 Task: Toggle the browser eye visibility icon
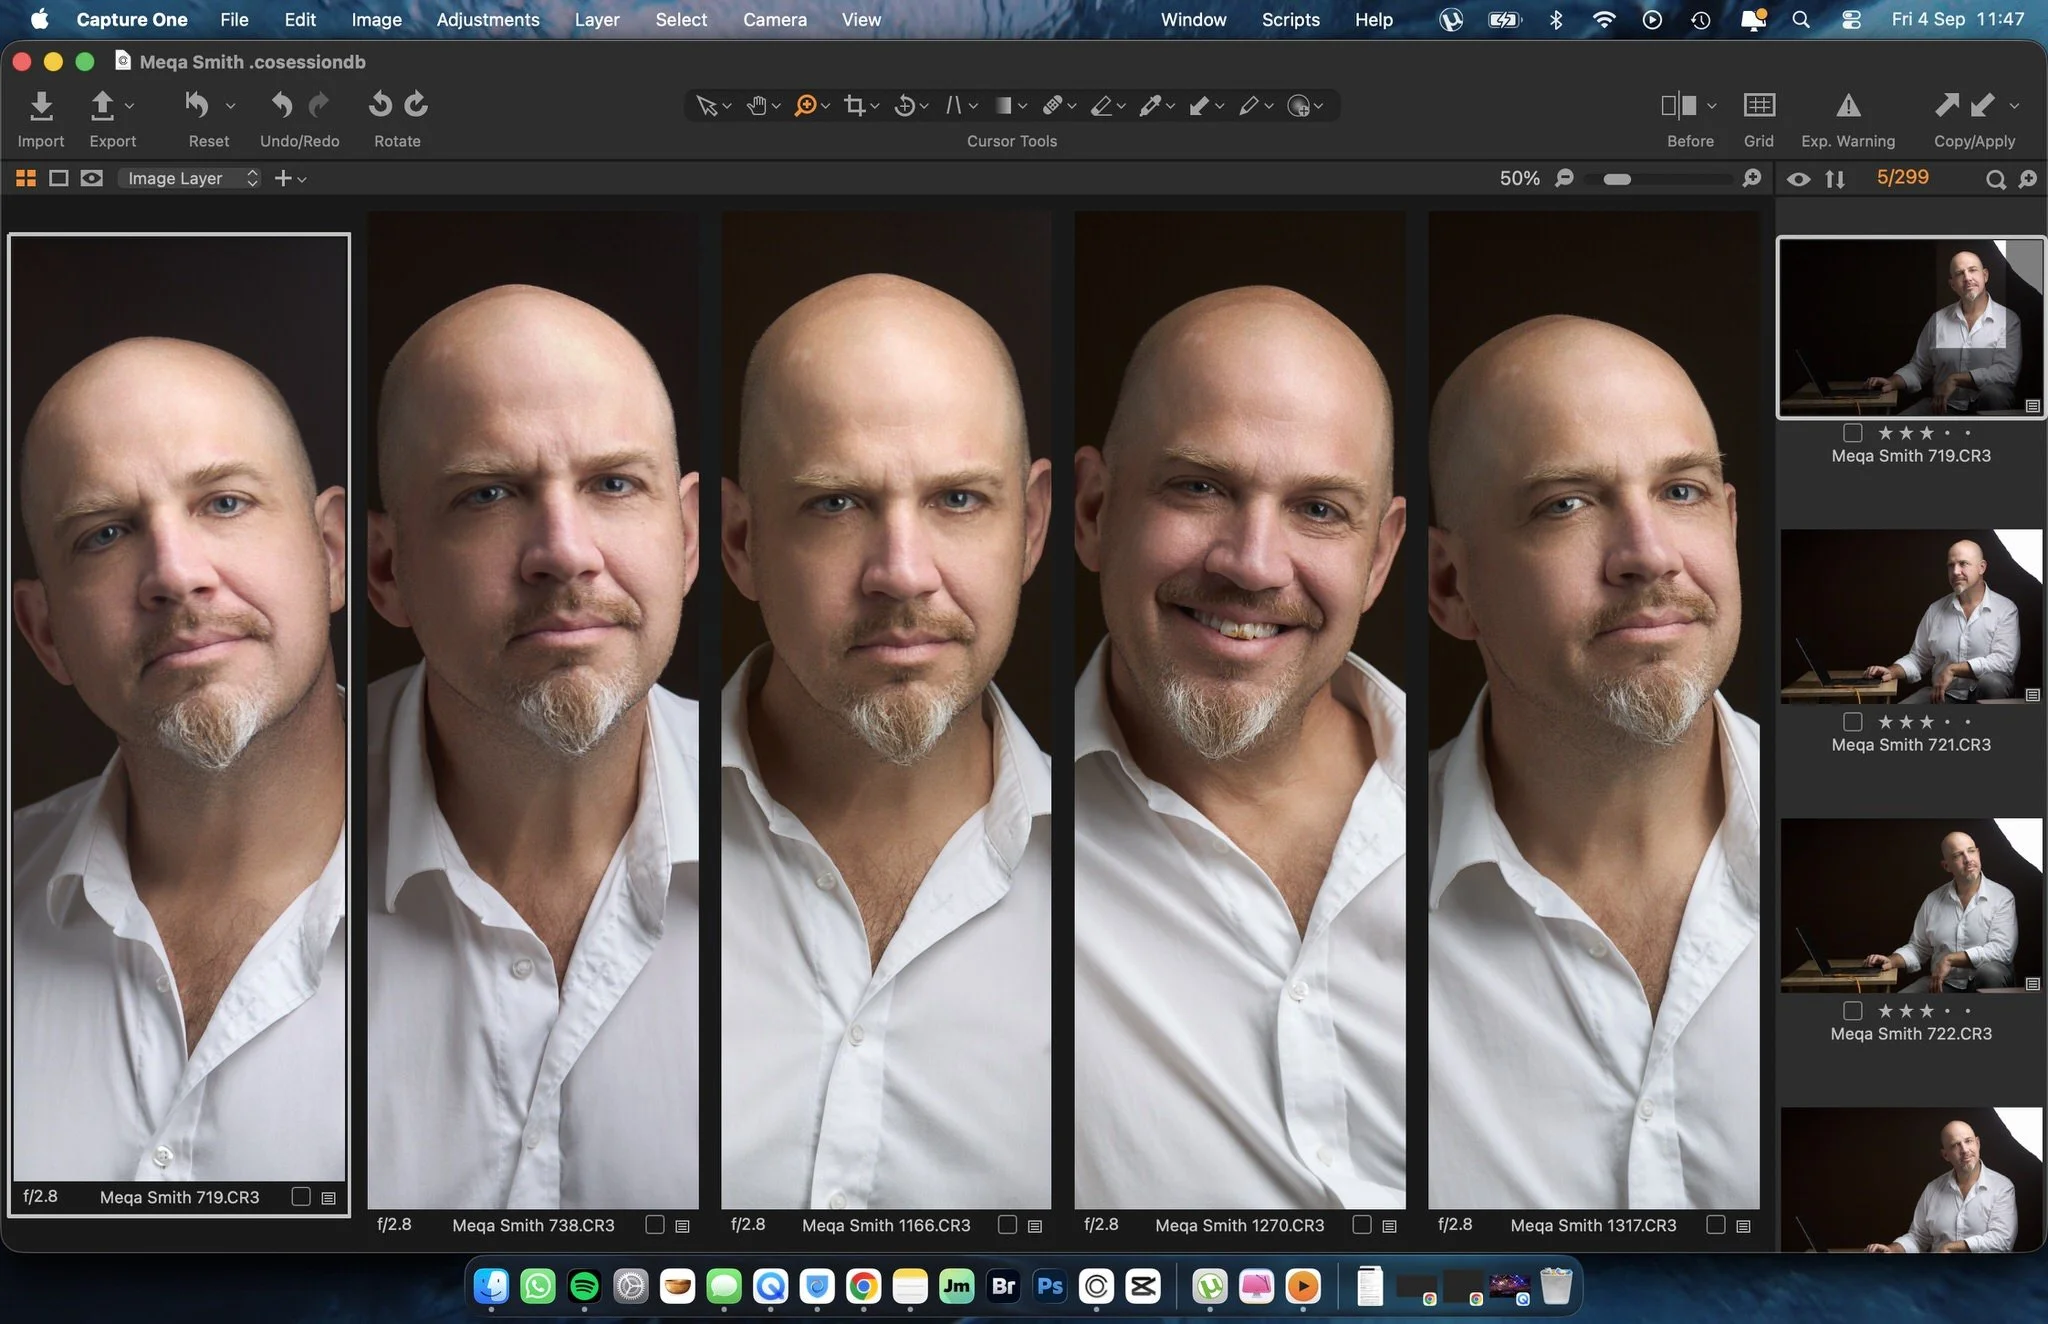coord(1798,179)
